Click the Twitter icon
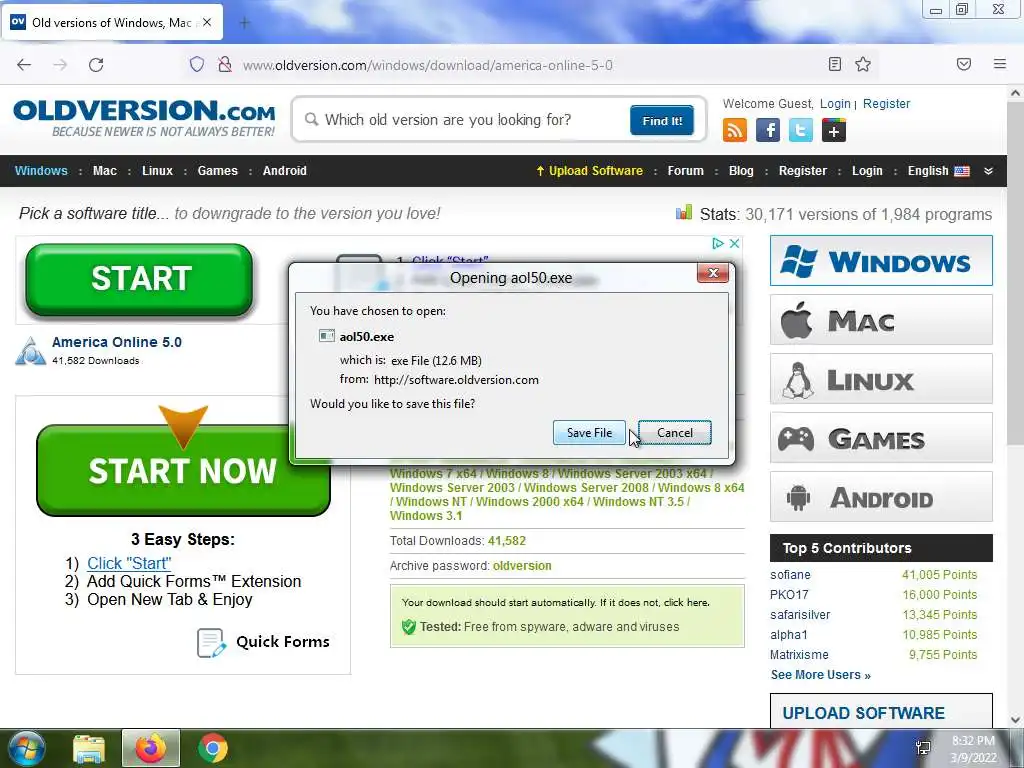The image size is (1024, 768). (801, 130)
